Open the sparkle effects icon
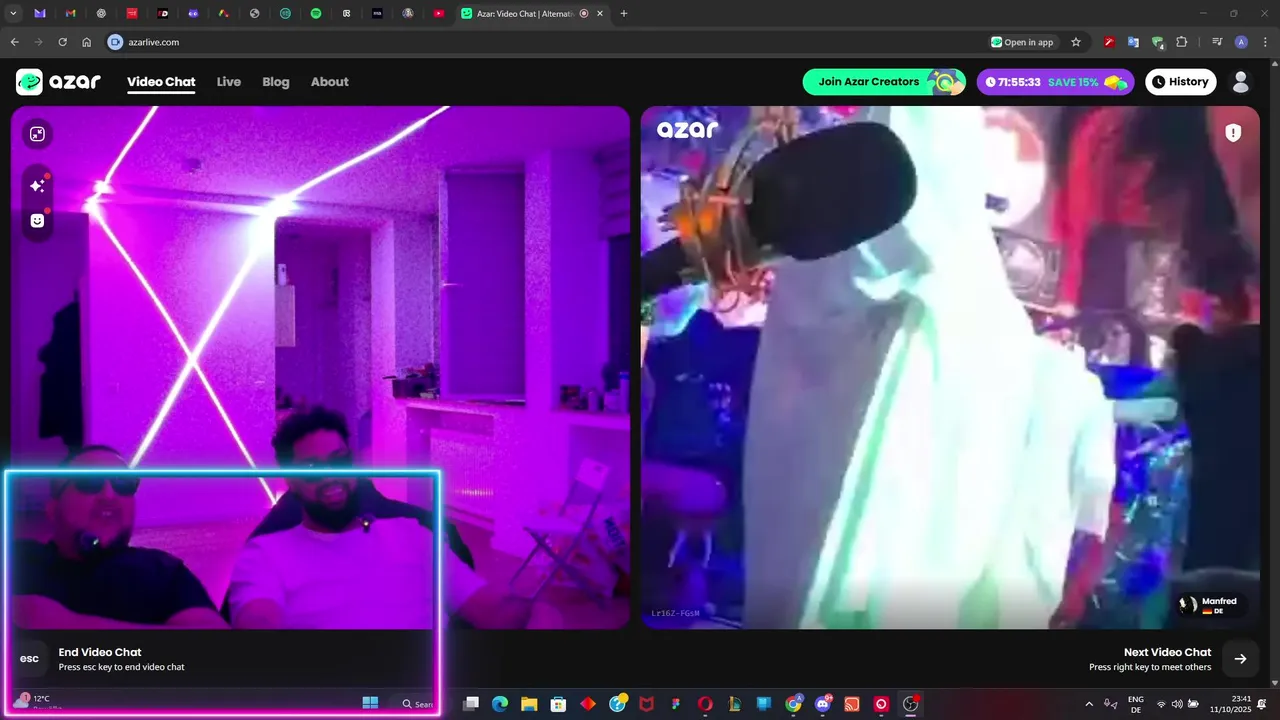The image size is (1280, 720). pyautogui.click(x=37, y=185)
